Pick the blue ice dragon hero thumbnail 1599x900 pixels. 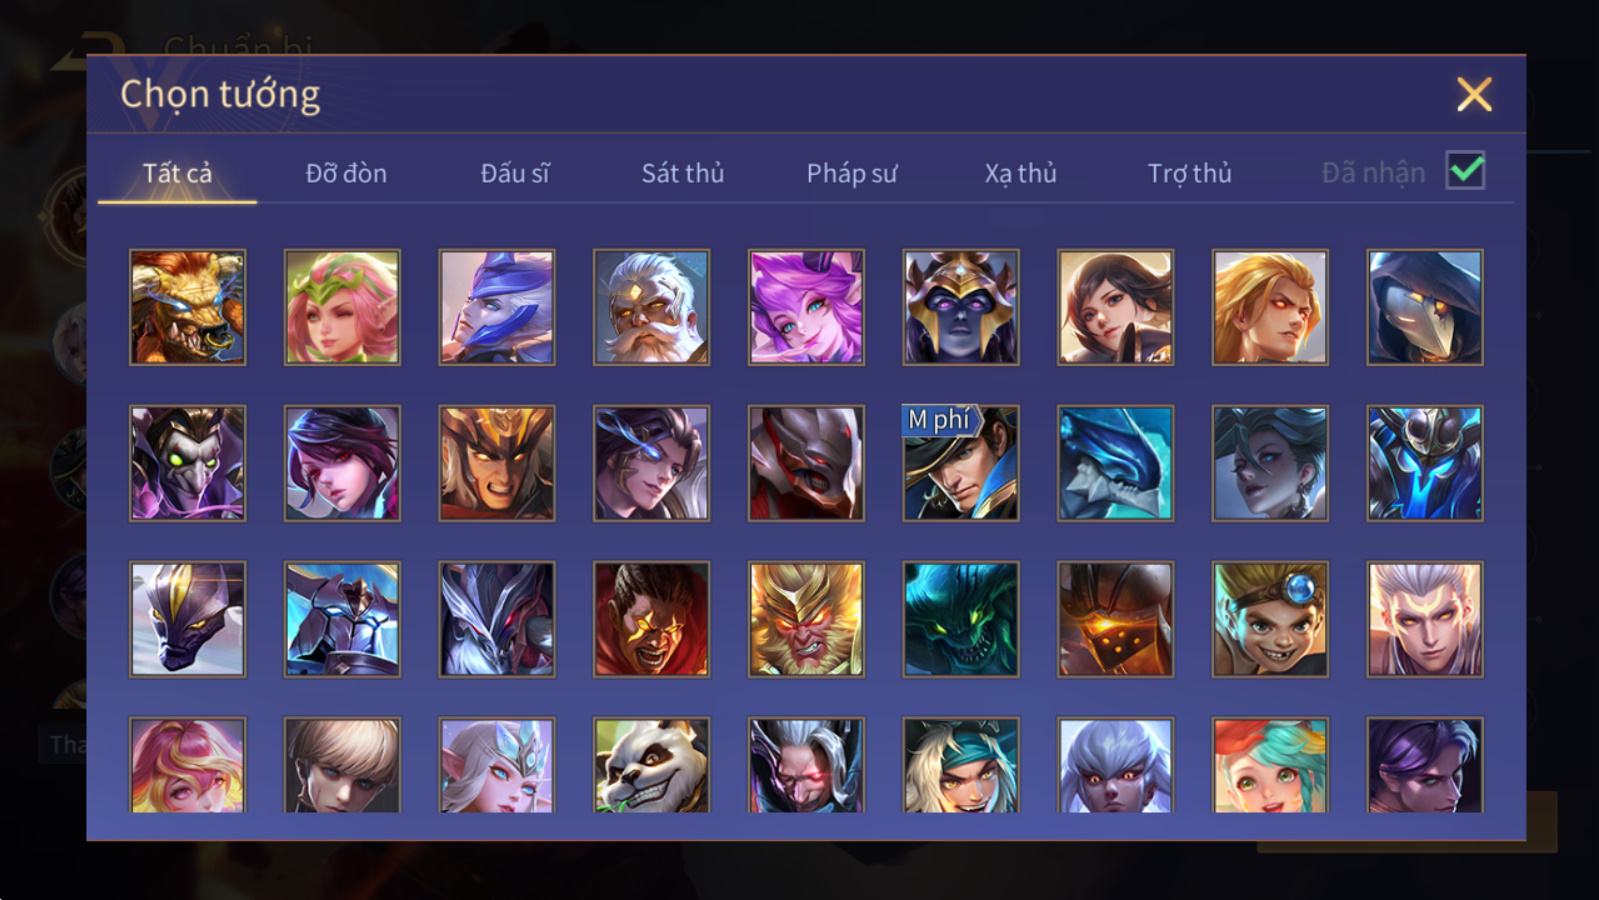coord(1115,463)
